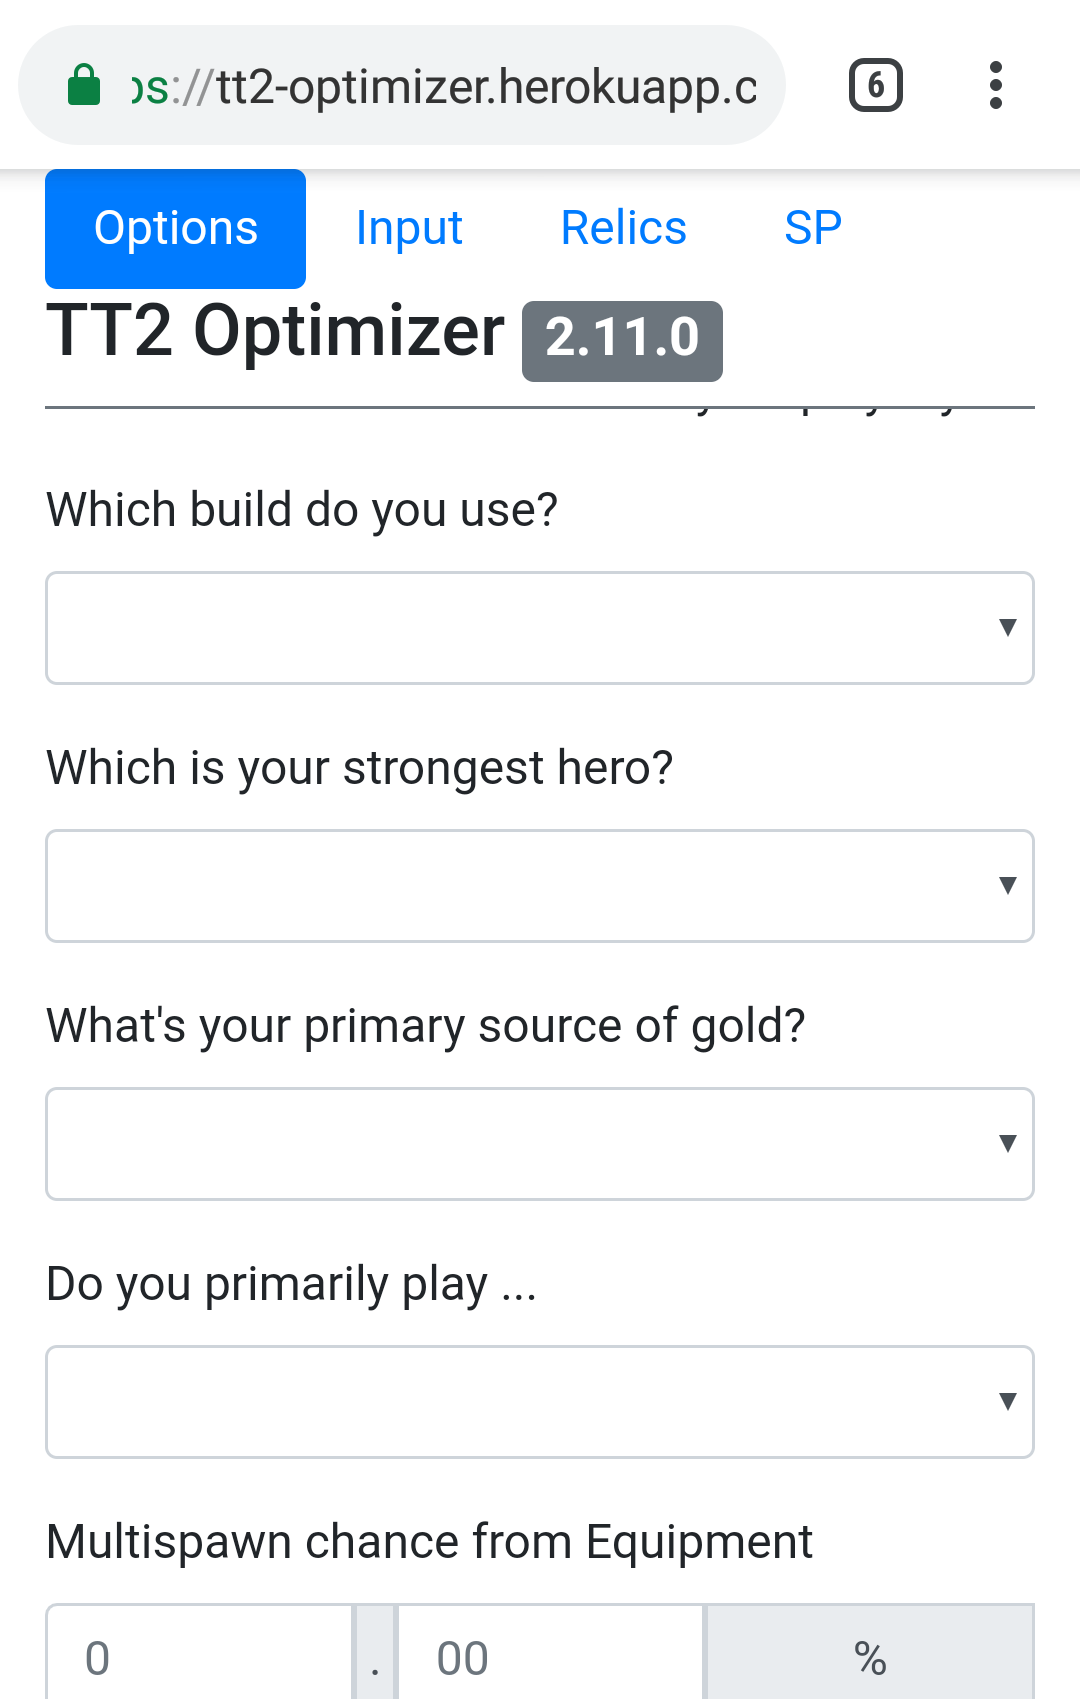
Task: Expand the 'Which build do you use' select box
Action: coord(540,628)
